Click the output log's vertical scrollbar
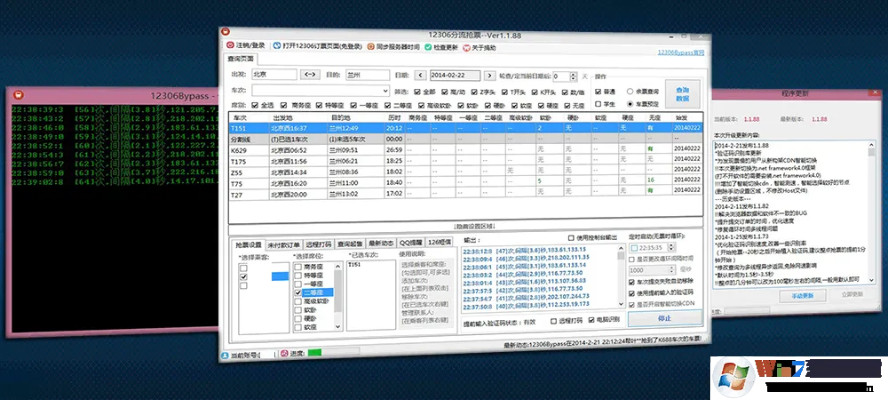This screenshot has height=400, width=888. (x=620, y=278)
